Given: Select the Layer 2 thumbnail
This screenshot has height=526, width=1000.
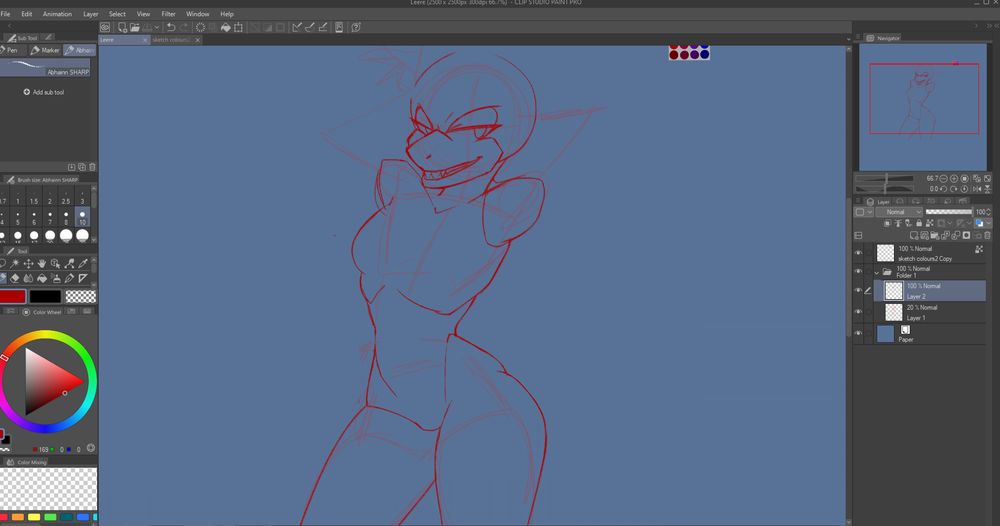Looking at the screenshot, I should coord(894,291).
